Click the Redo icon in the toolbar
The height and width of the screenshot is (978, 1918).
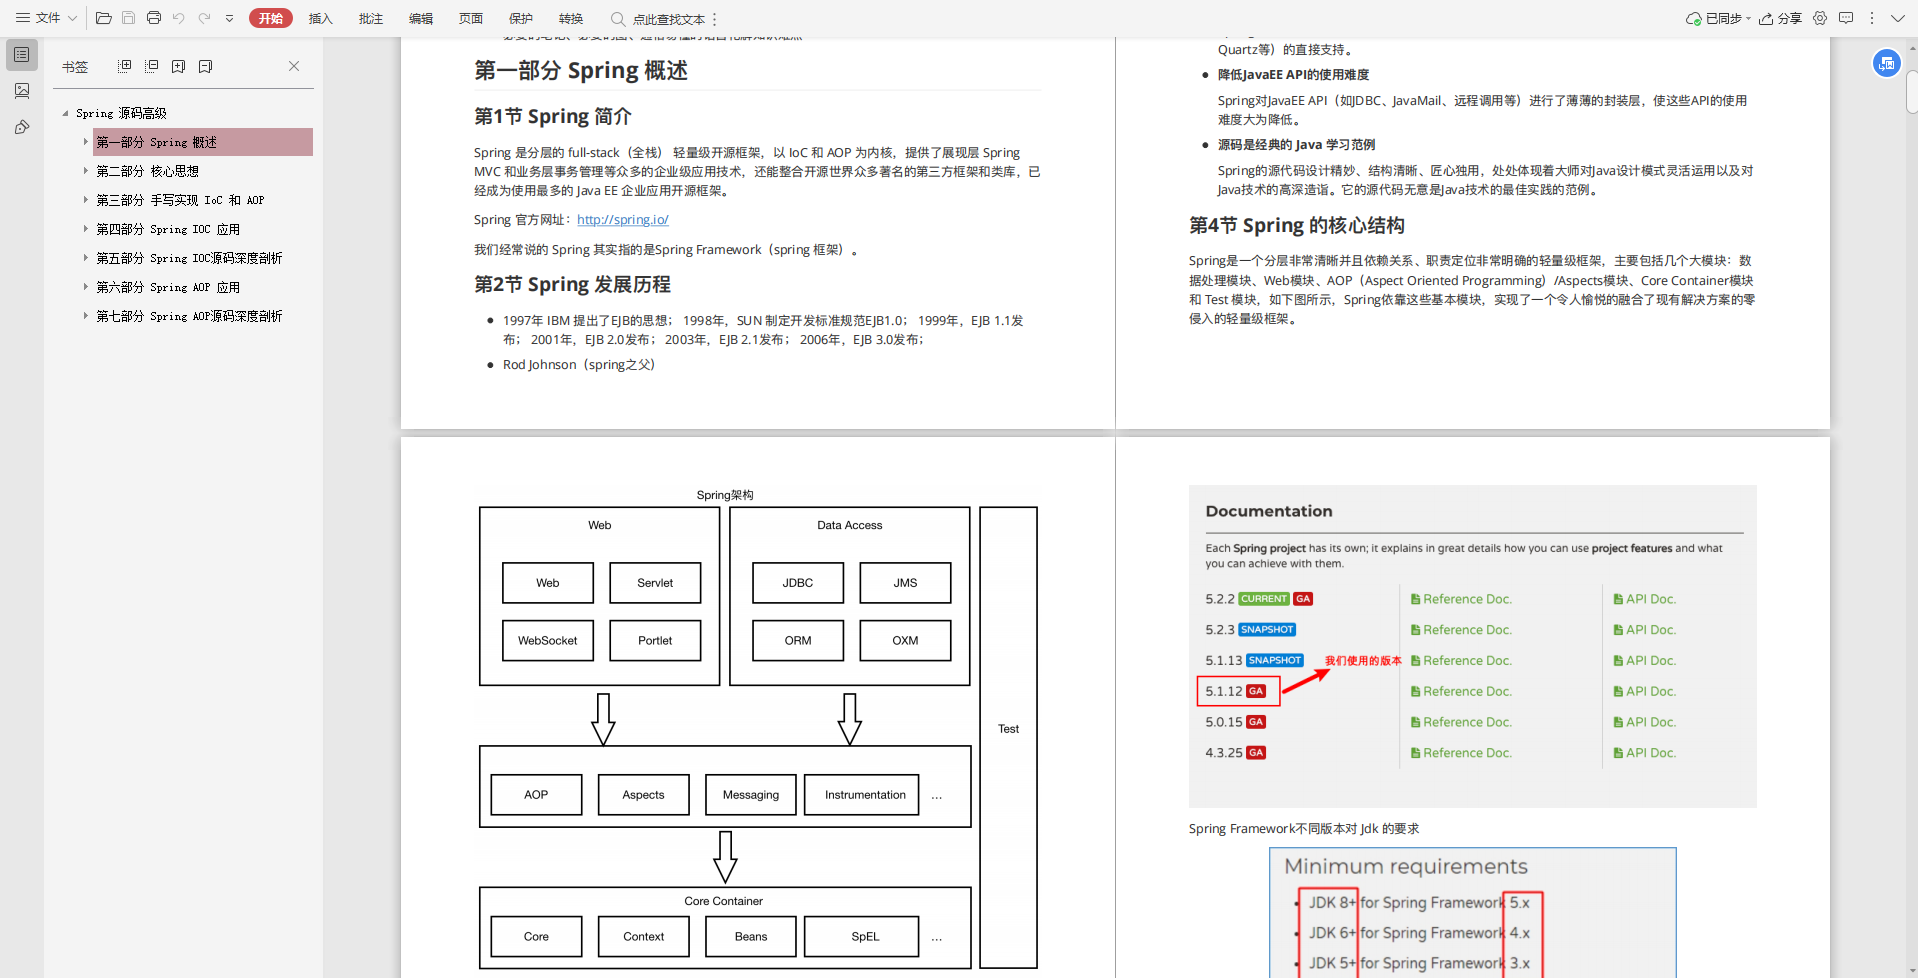(204, 17)
